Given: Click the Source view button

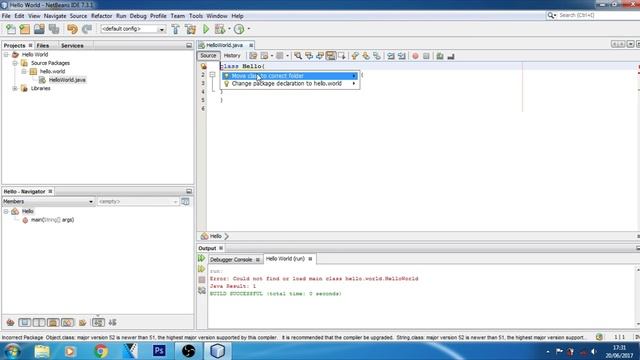Looking at the screenshot, I should (x=208, y=56).
